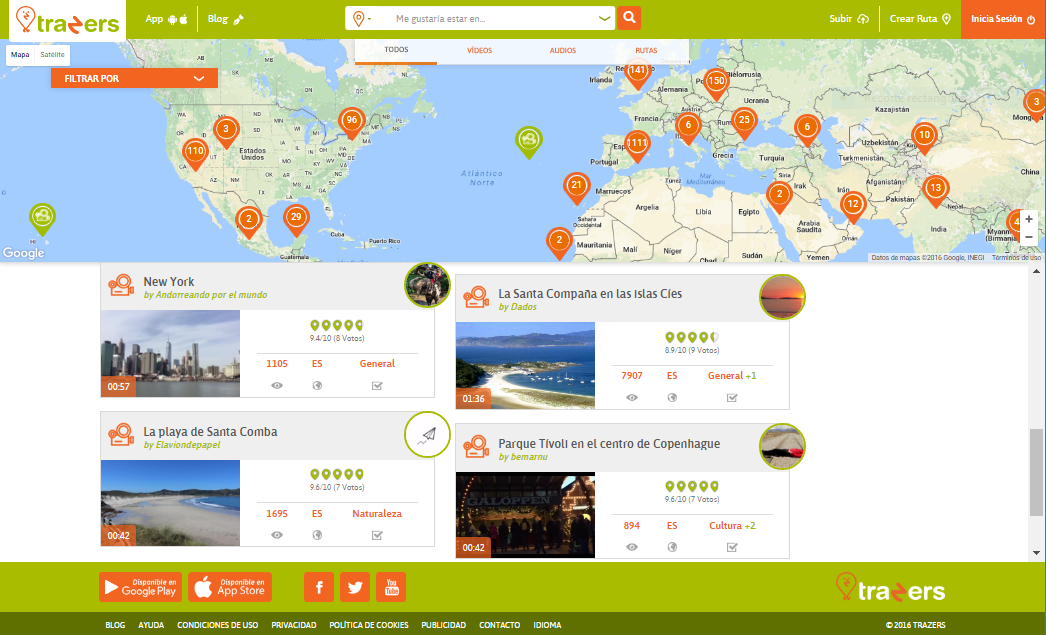Image resolution: width=1046 pixels, height=635 pixels.
Task: Click the map marker with 110
Action: pos(195,153)
